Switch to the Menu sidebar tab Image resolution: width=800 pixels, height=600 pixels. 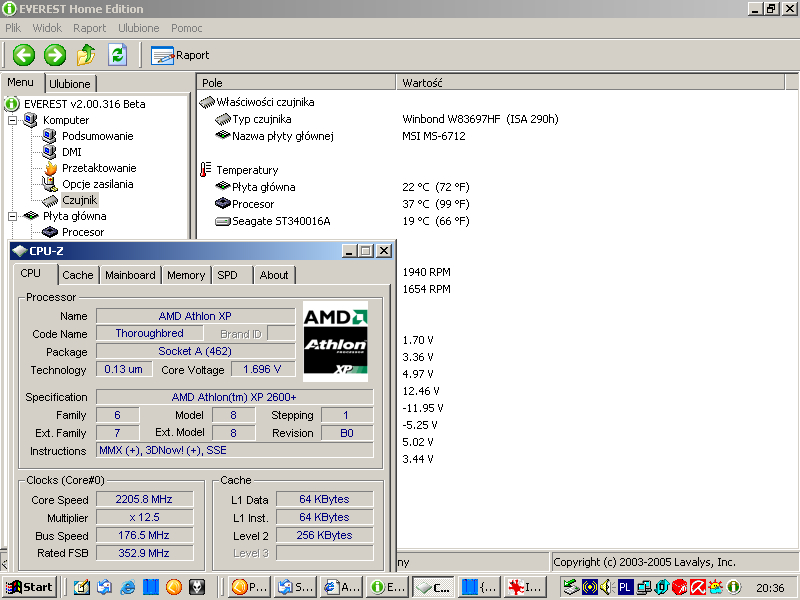click(x=20, y=83)
